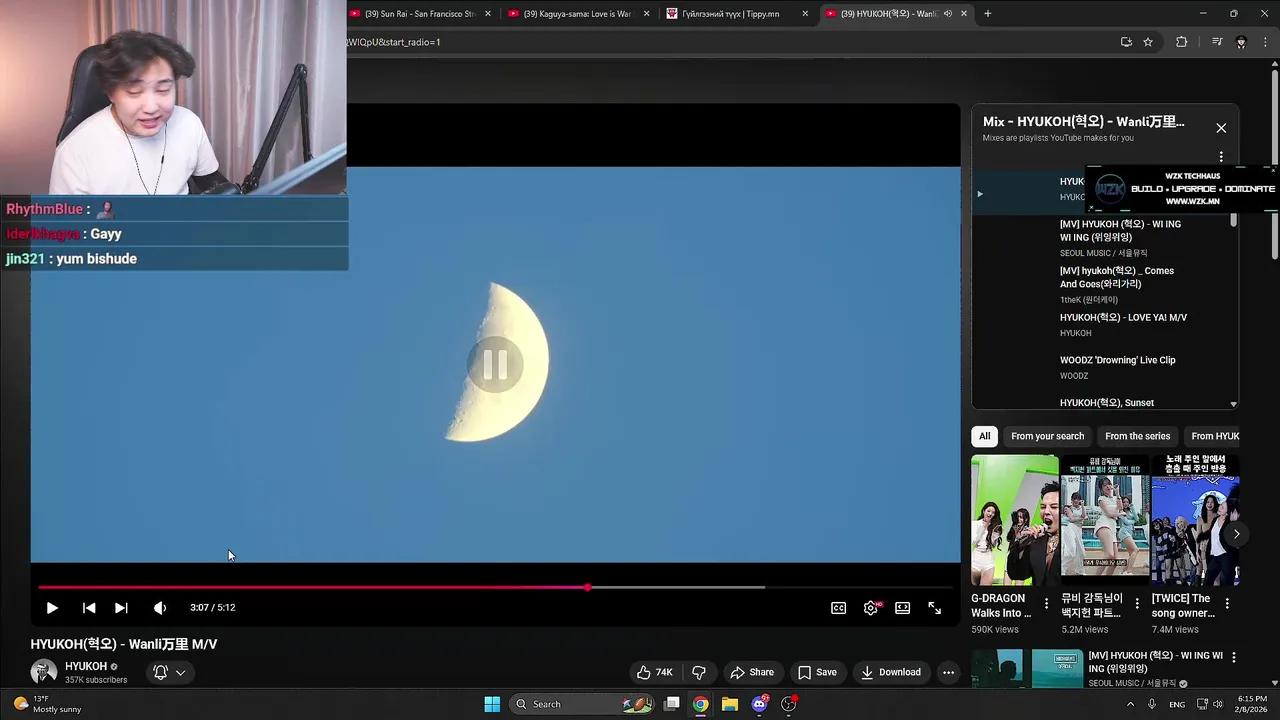Viewport: 1280px width, 720px height.
Task: Open Discord from the taskbar
Action: [x=760, y=704]
